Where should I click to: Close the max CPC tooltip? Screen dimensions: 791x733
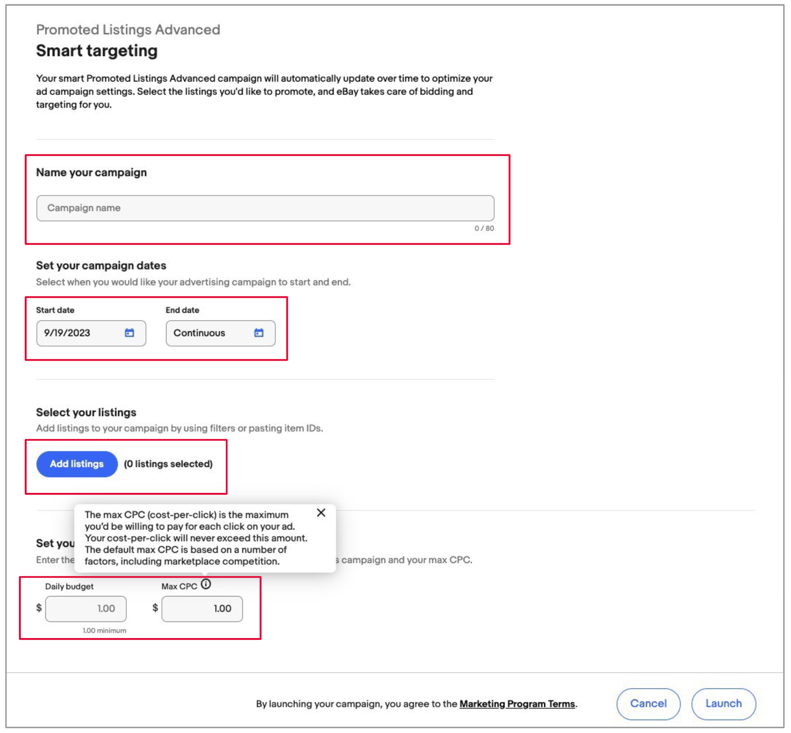[x=321, y=513]
